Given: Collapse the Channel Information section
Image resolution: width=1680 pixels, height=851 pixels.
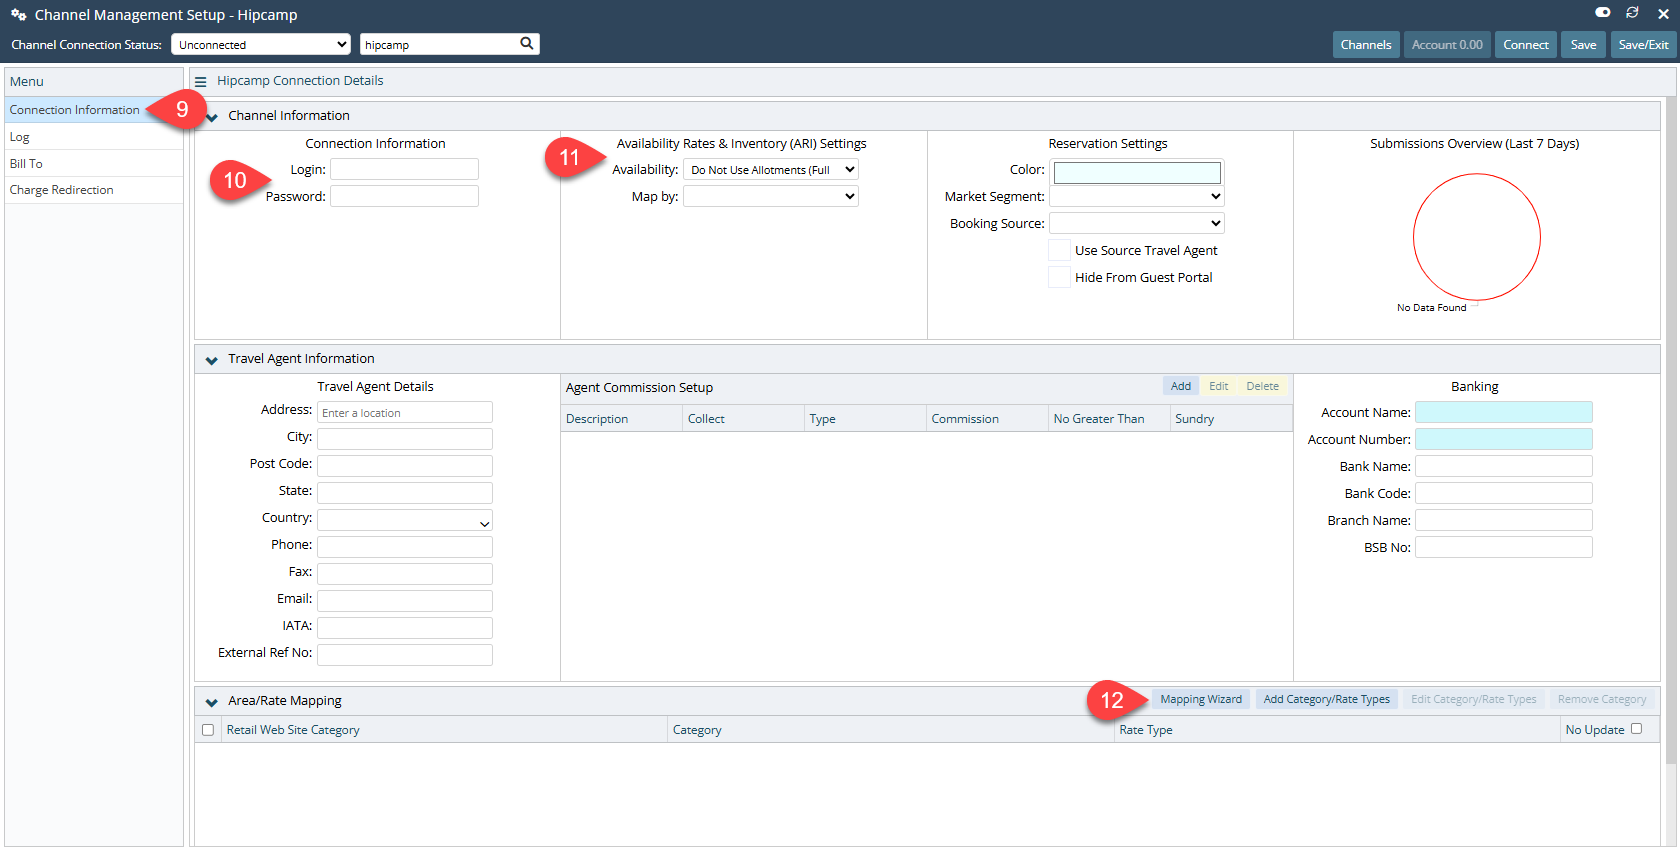Looking at the screenshot, I should 212,117.
